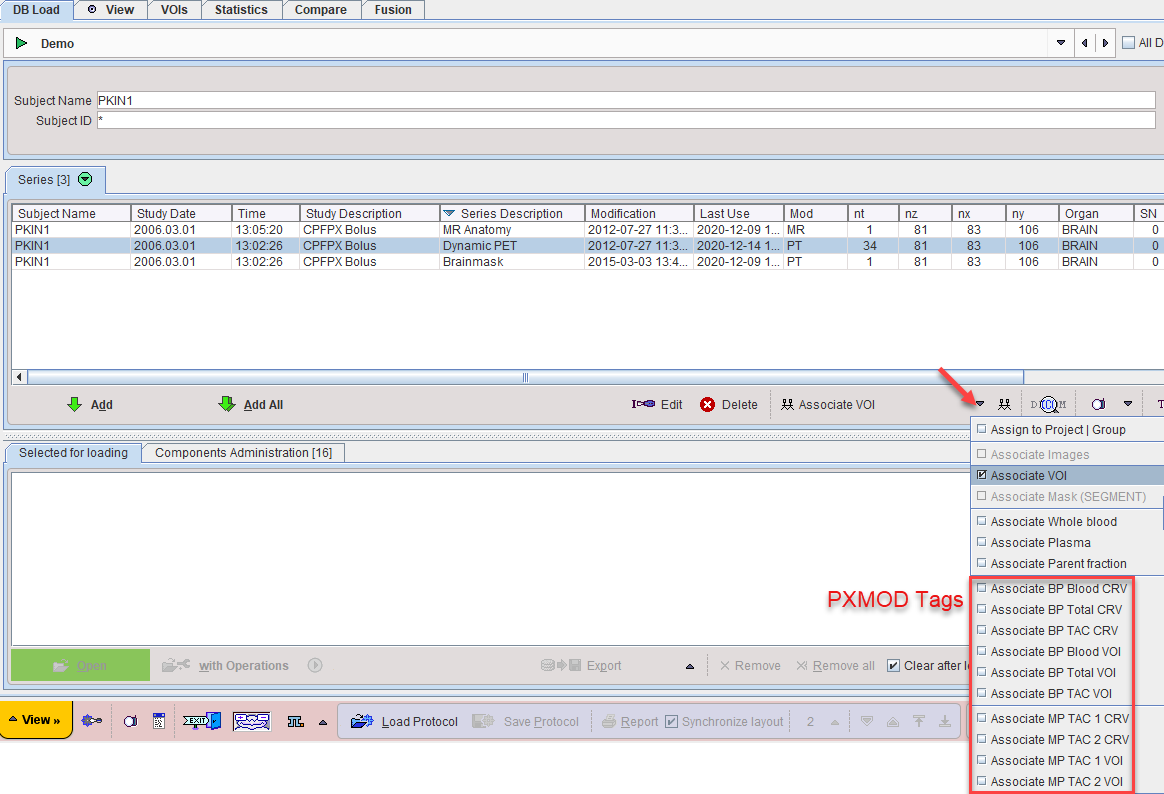Click the green Series filter circle icon
Screen dimensions: 1164x794
click(x=85, y=179)
